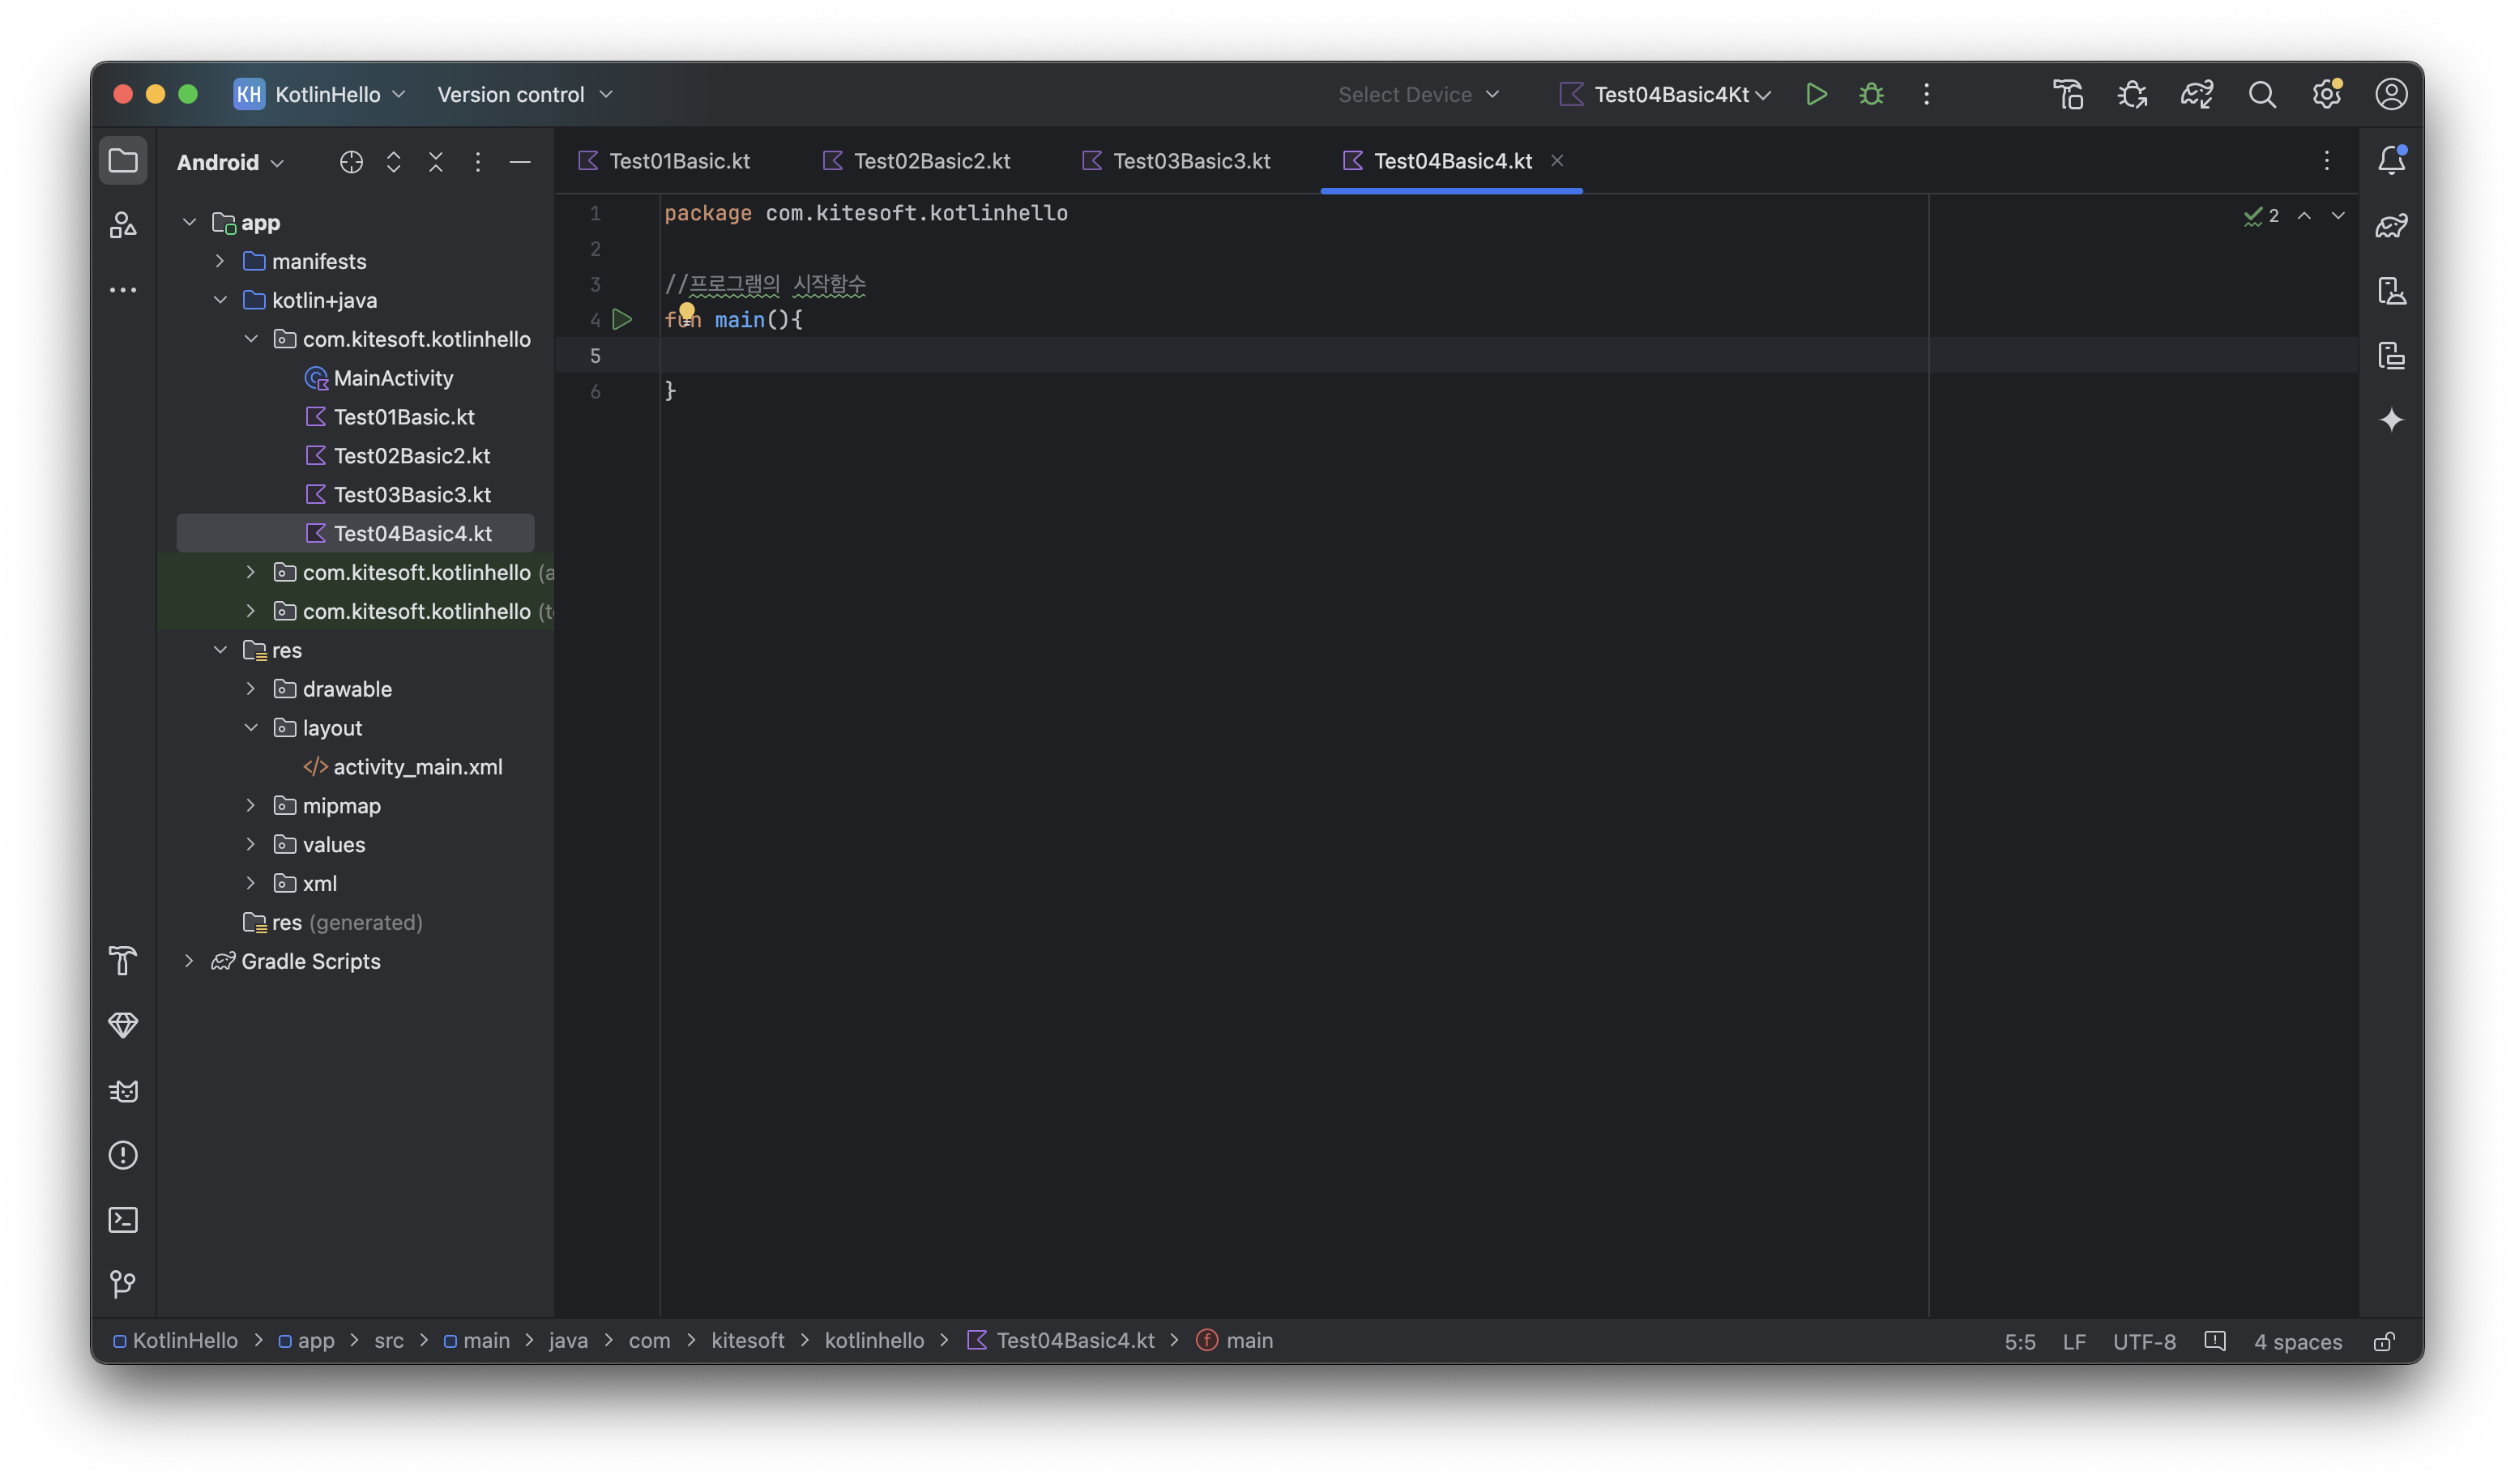Open the Select Device dropdown

click(1418, 94)
